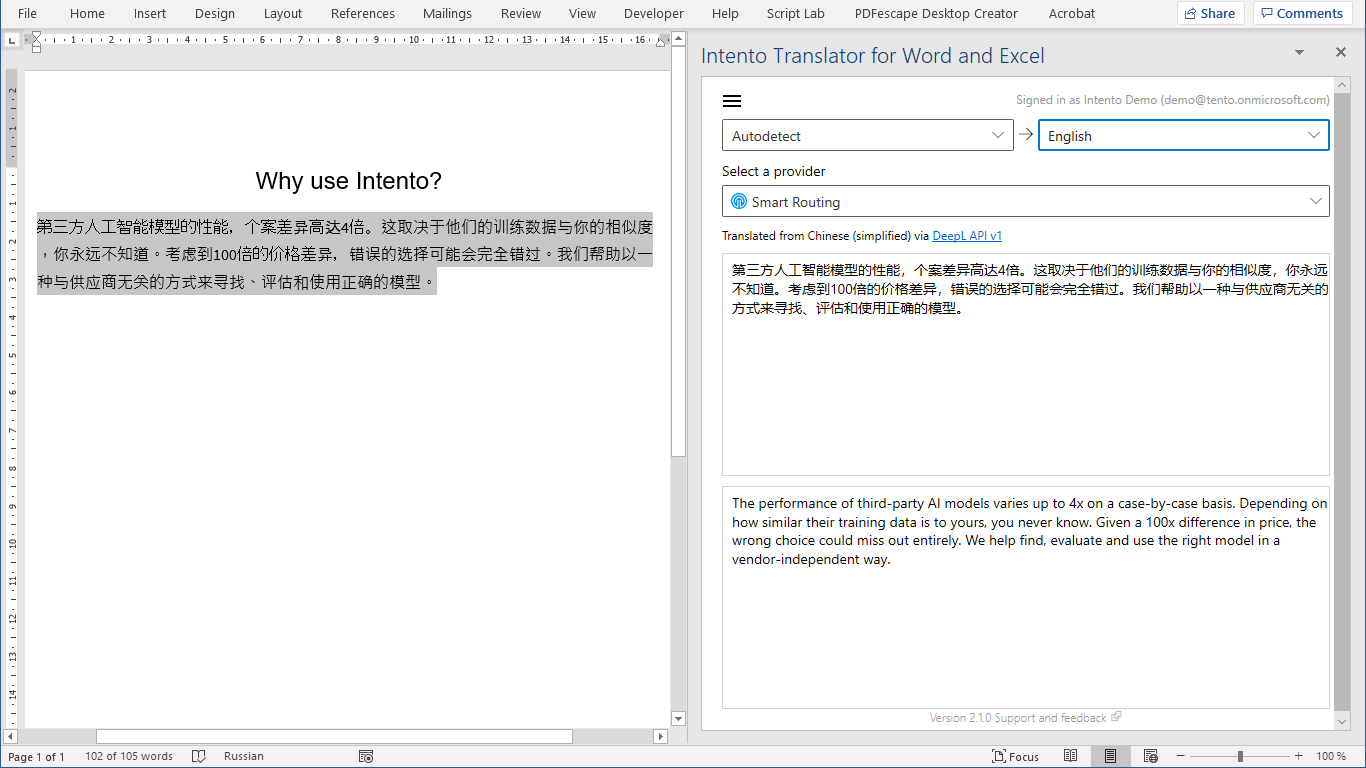The height and width of the screenshot is (768, 1366).
Task: Click the Page 1 of 1 indicator
Action: click(x=36, y=756)
